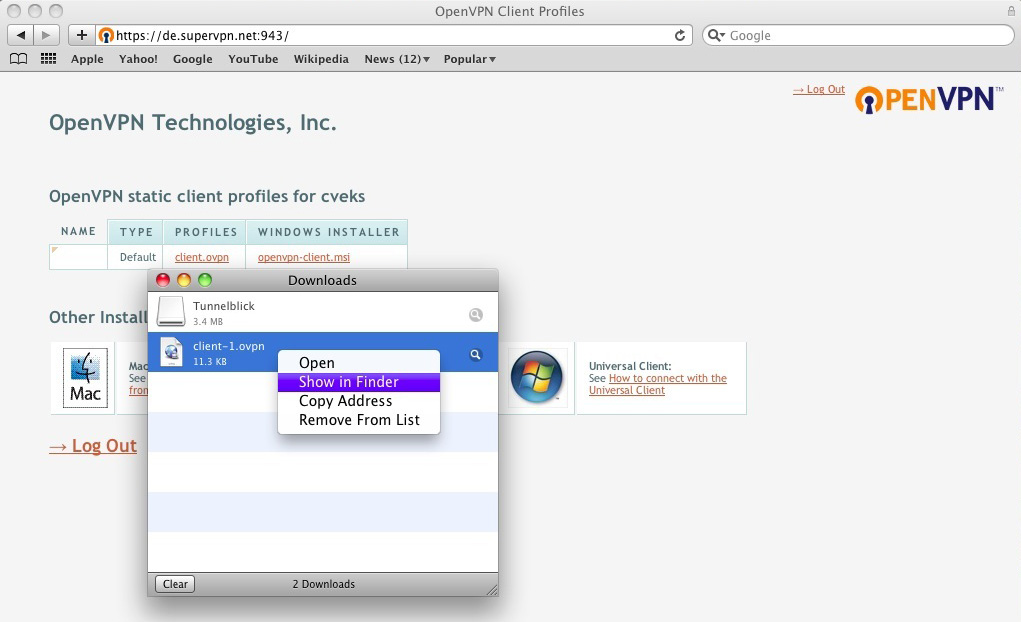The image size is (1021, 622).
Task: Add a bookmark with the plus button
Action: coord(81,35)
